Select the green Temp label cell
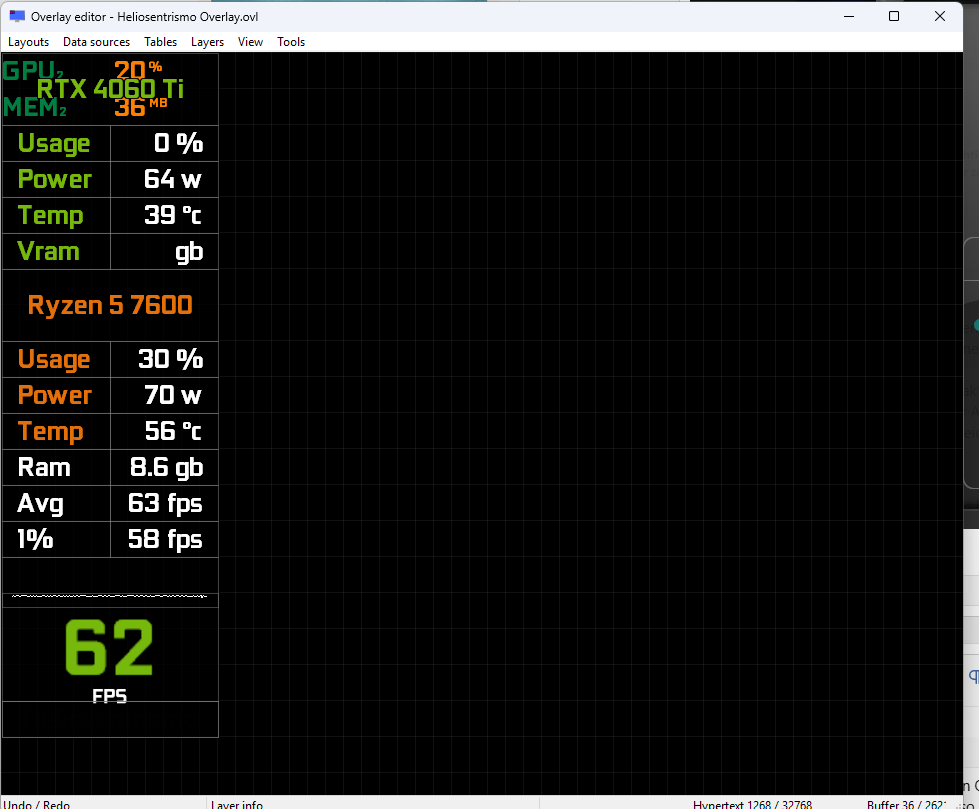The height and width of the screenshot is (809, 979). point(54,216)
